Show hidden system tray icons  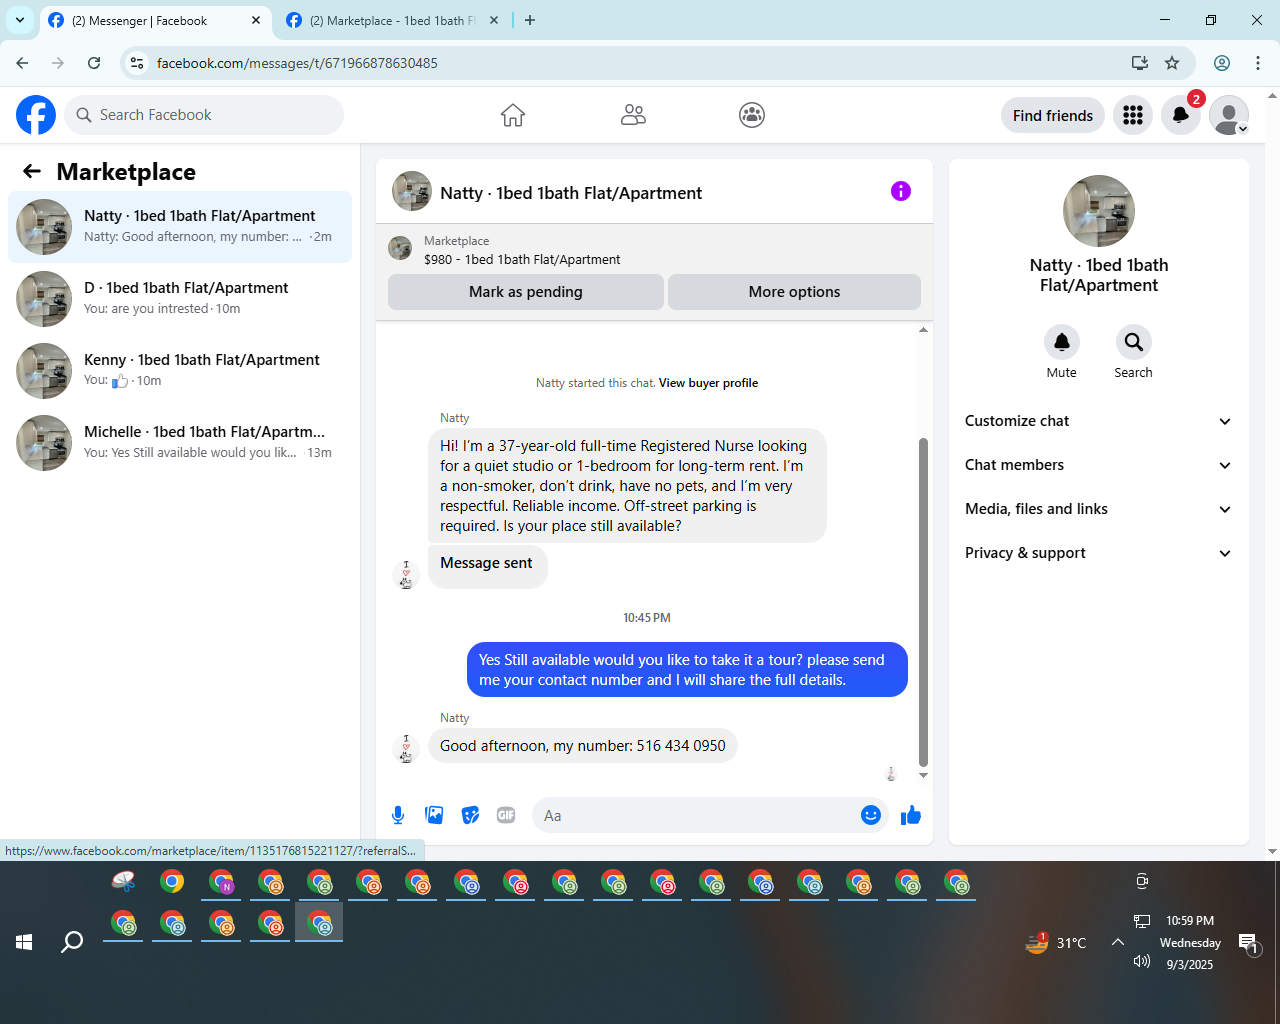click(x=1118, y=942)
